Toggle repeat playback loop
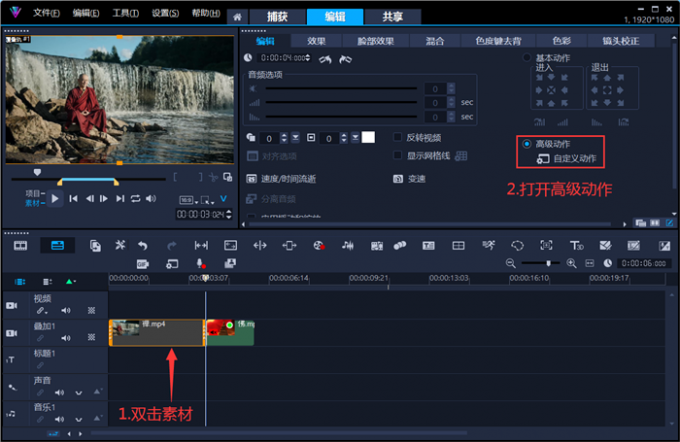 coord(135,199)
